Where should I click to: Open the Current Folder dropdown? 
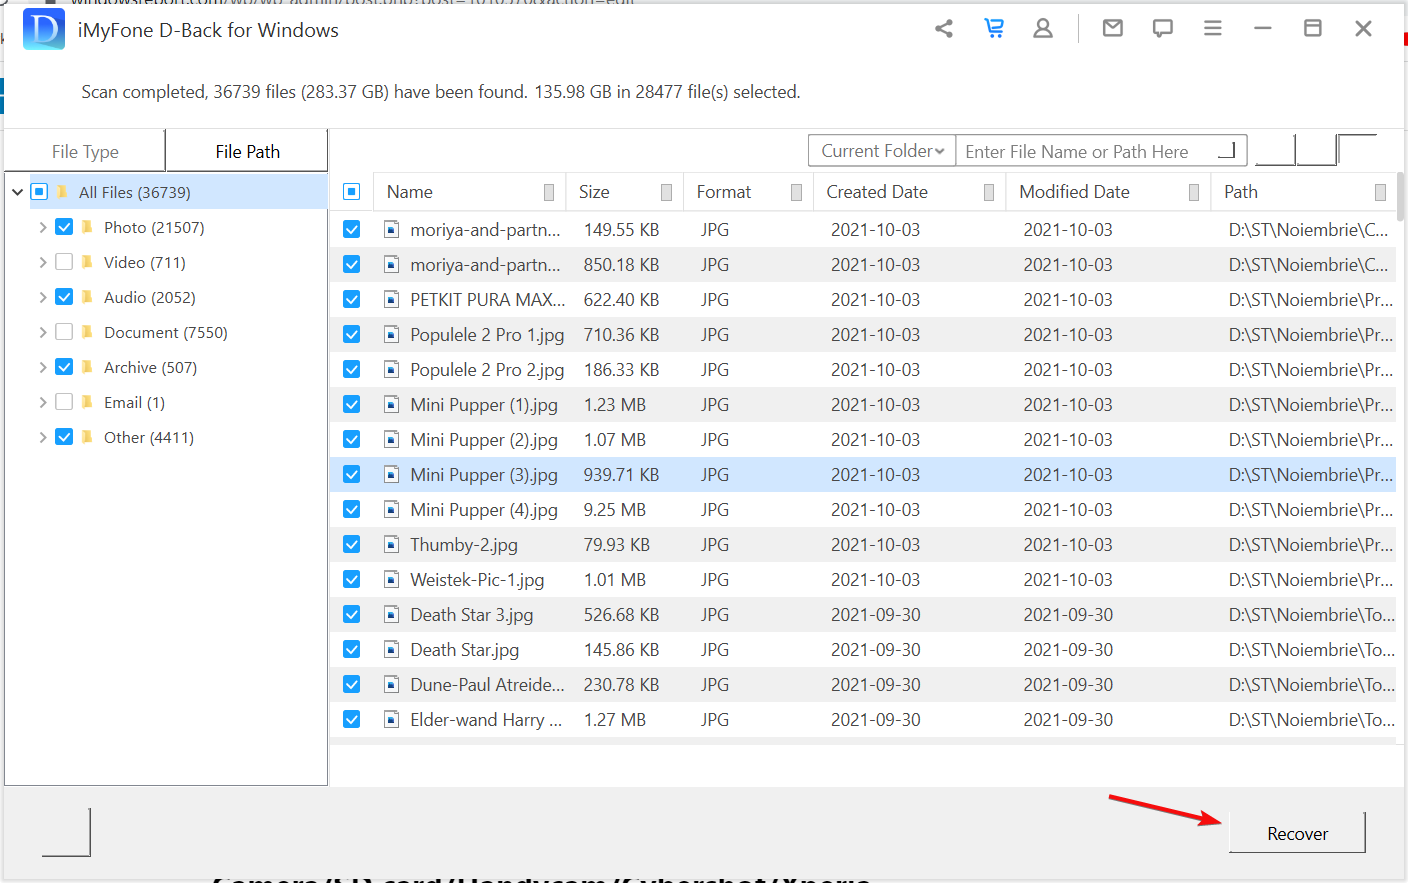[x=881, y=151]
